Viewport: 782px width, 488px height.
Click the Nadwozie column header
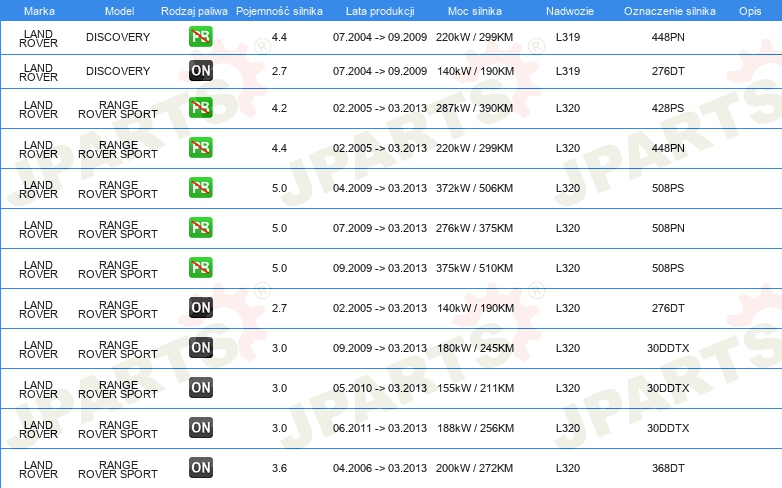570,11
